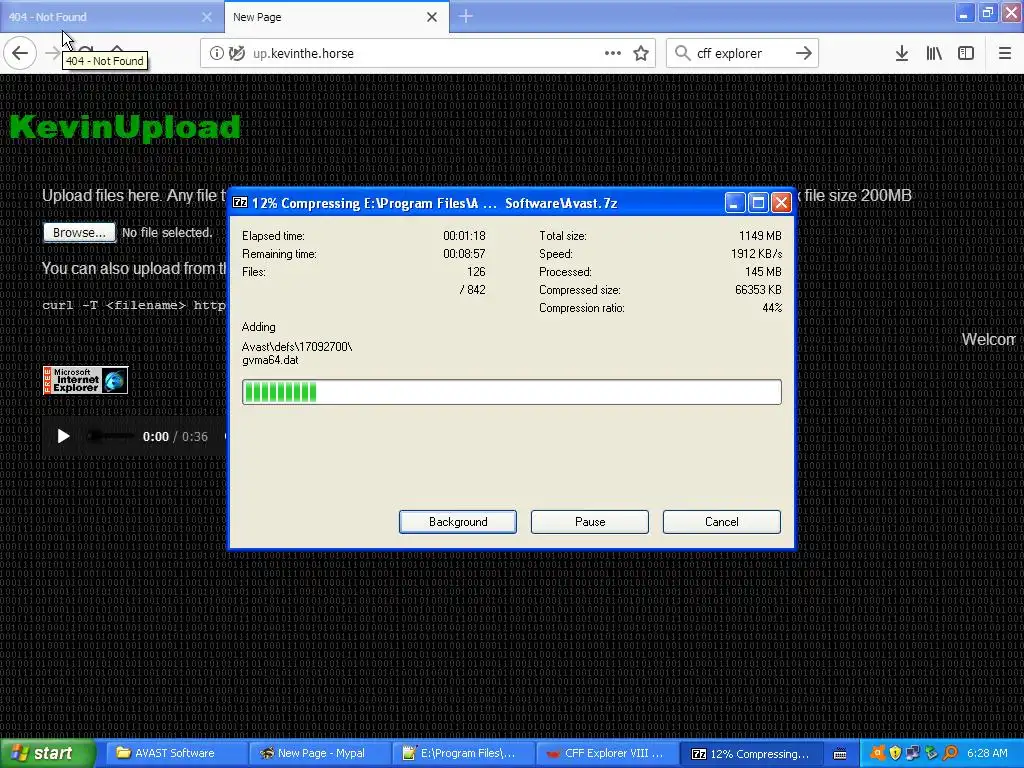Open the hamburger application menu
This screenshot has width=1024, height=768.
[x=1005, y=53]
